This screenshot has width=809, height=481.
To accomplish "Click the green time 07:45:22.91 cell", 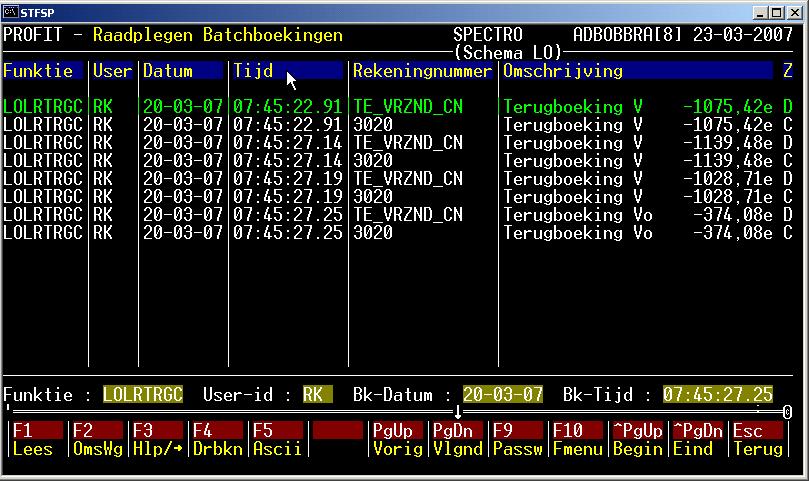I will pyautogui.click(x=287, y=107).
